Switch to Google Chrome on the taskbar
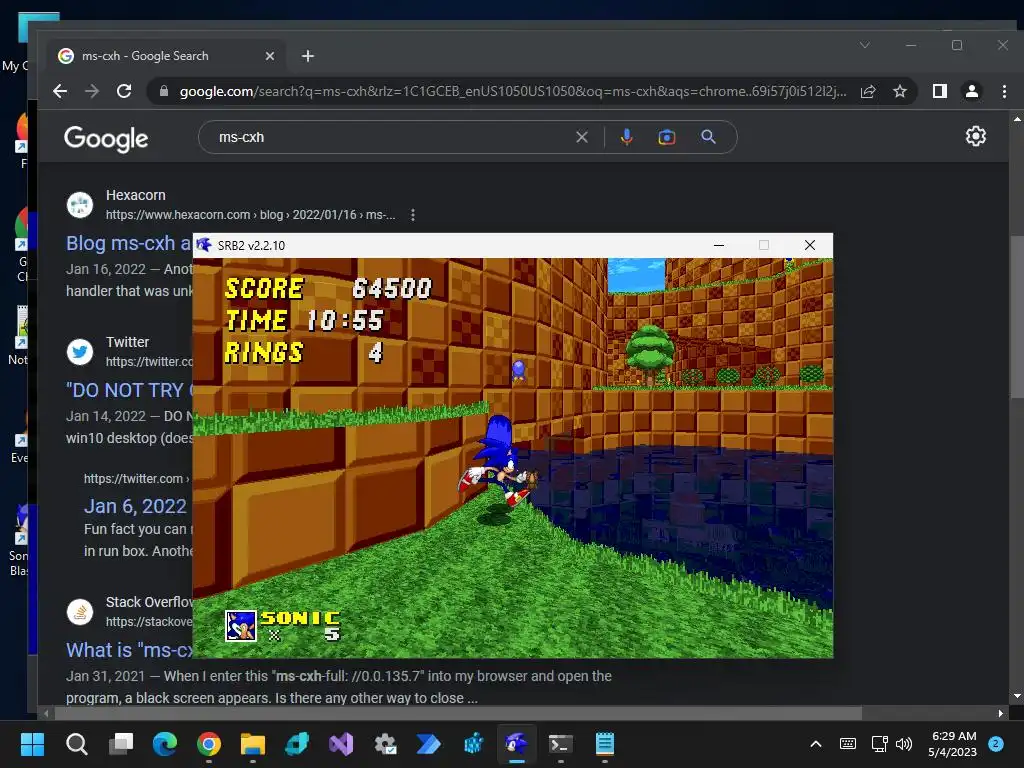1024x768 pixels. 209,744
